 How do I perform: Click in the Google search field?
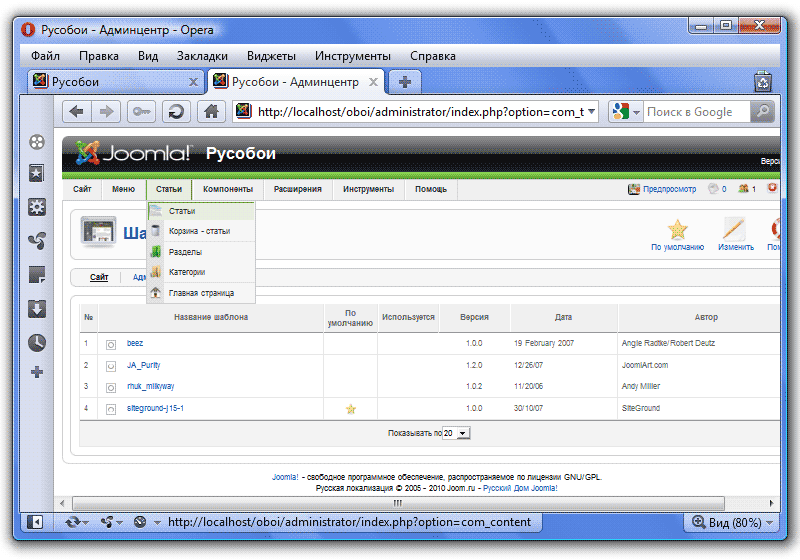pos(694,112)
